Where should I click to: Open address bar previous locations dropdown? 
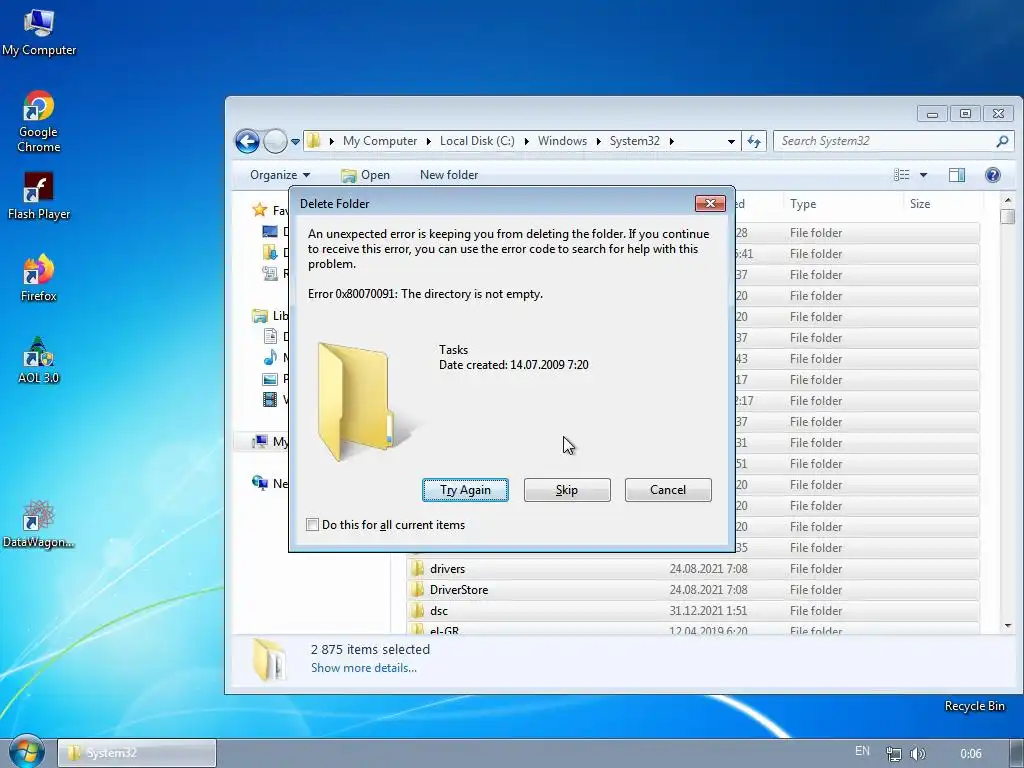(731, 141)
